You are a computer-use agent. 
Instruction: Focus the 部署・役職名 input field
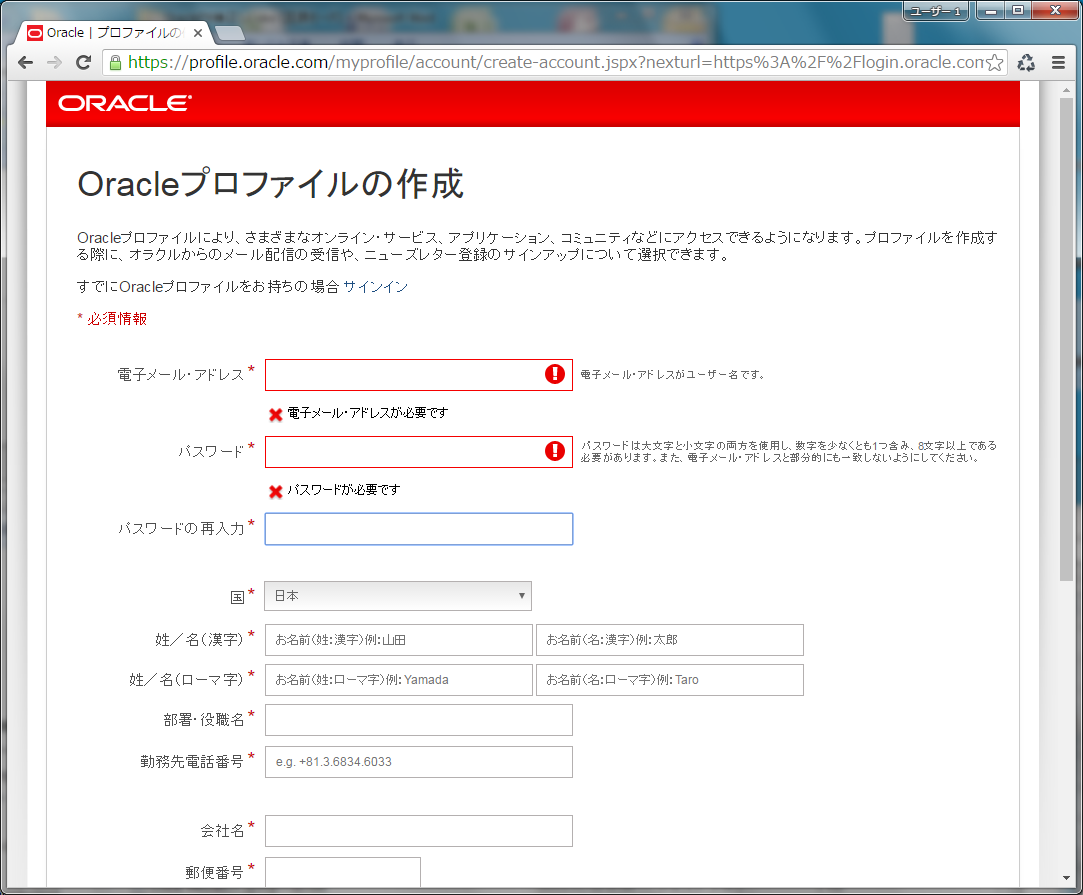(419, 720)
